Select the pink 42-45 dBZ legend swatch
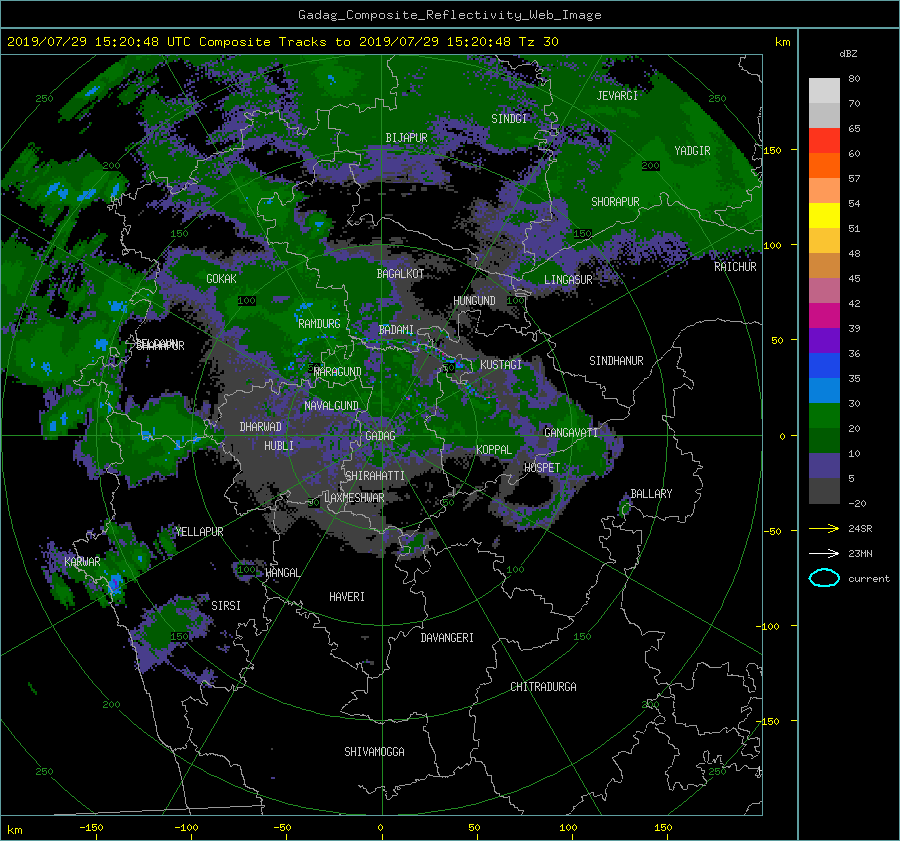The width and height of the screenshot is (900, 841). tap(824, 290)
